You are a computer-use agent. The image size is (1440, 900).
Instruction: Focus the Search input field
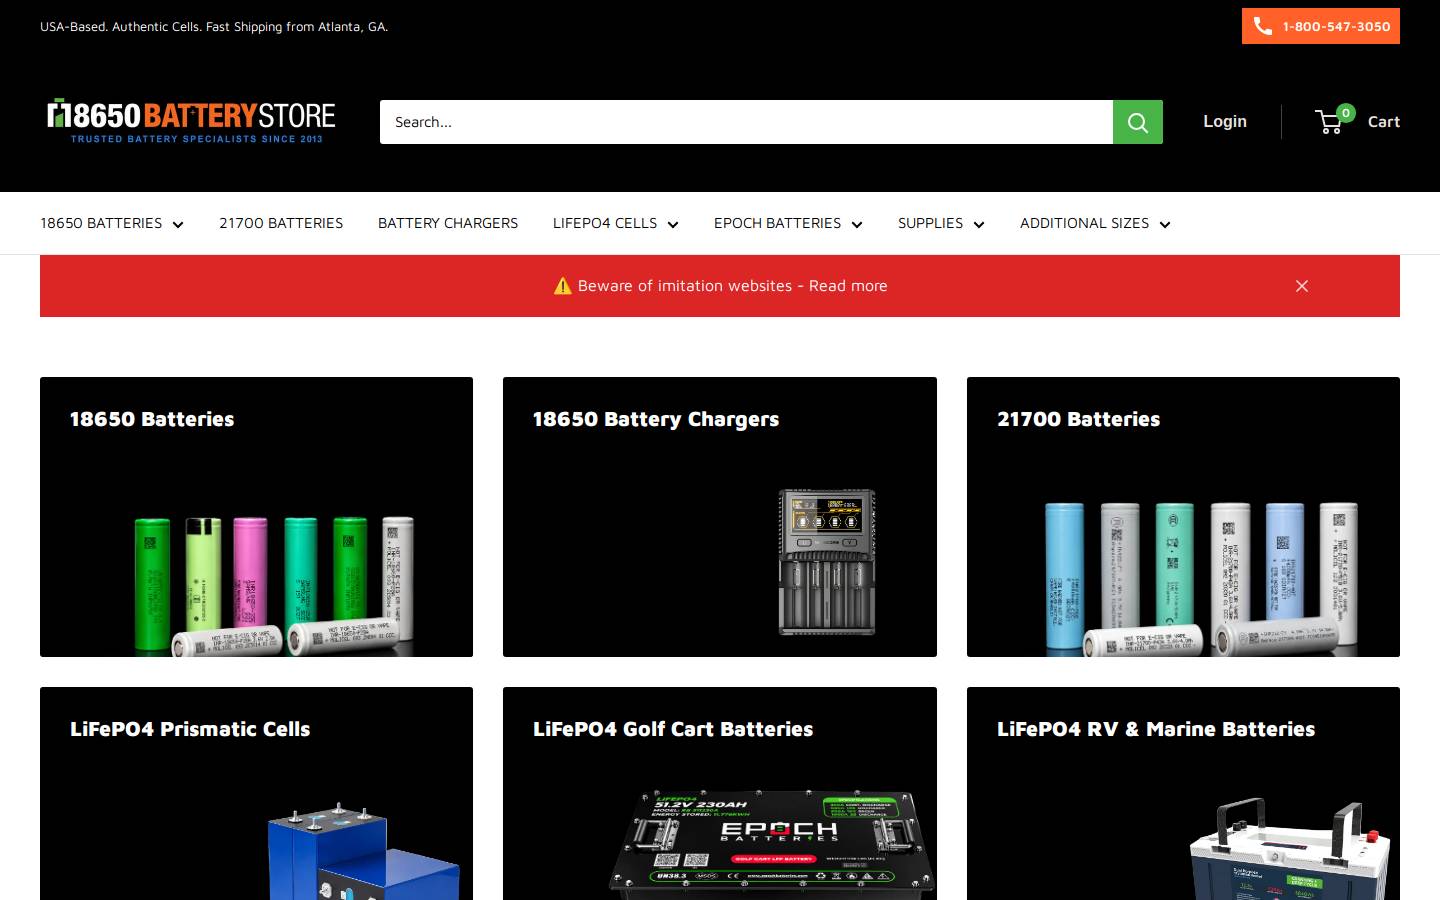click(746, 122)
